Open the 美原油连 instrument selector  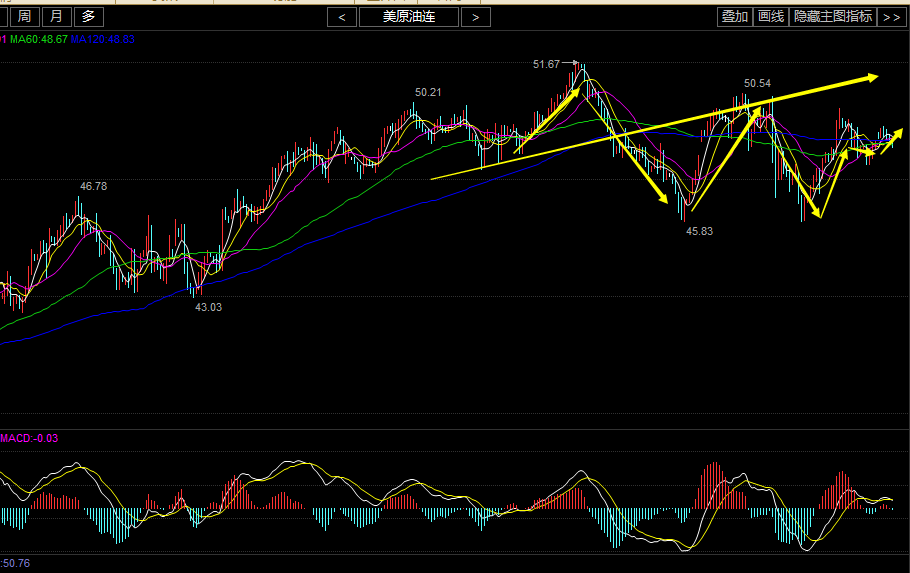408,17
